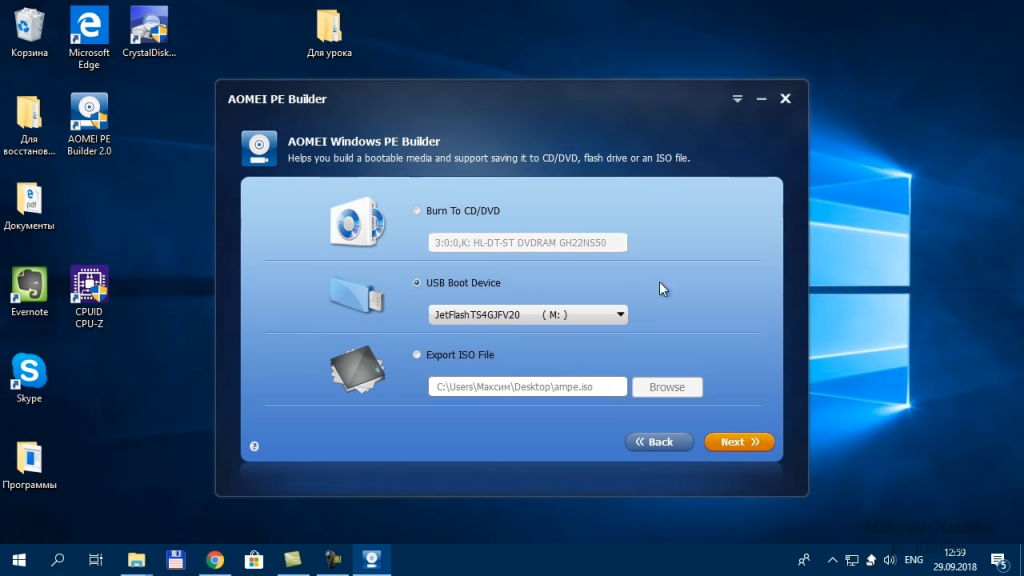Viewport: 1024px width, 576px height.
Task: Click the network tray icon
Action: coord(852,560)
